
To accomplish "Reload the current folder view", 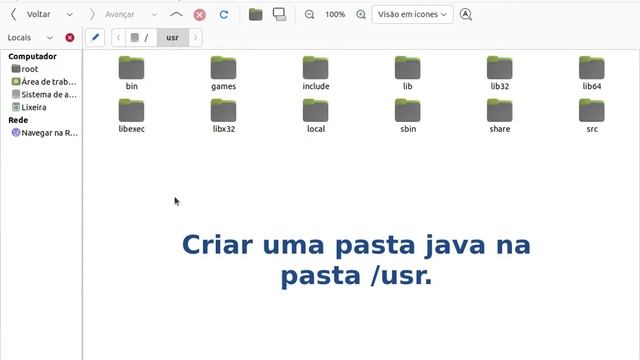I will coord(224,15).
